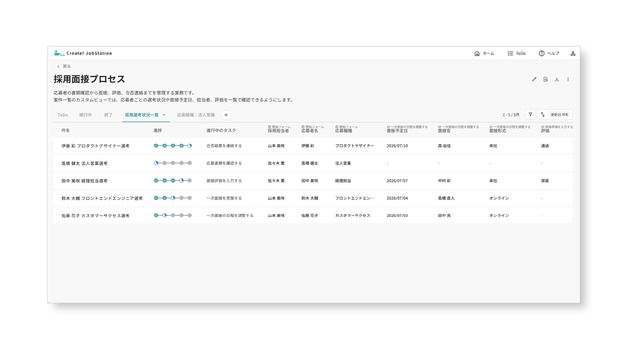The image size is (640, 360).
Task: Open the filter funnel icon
Action: (x=530, y=115)
